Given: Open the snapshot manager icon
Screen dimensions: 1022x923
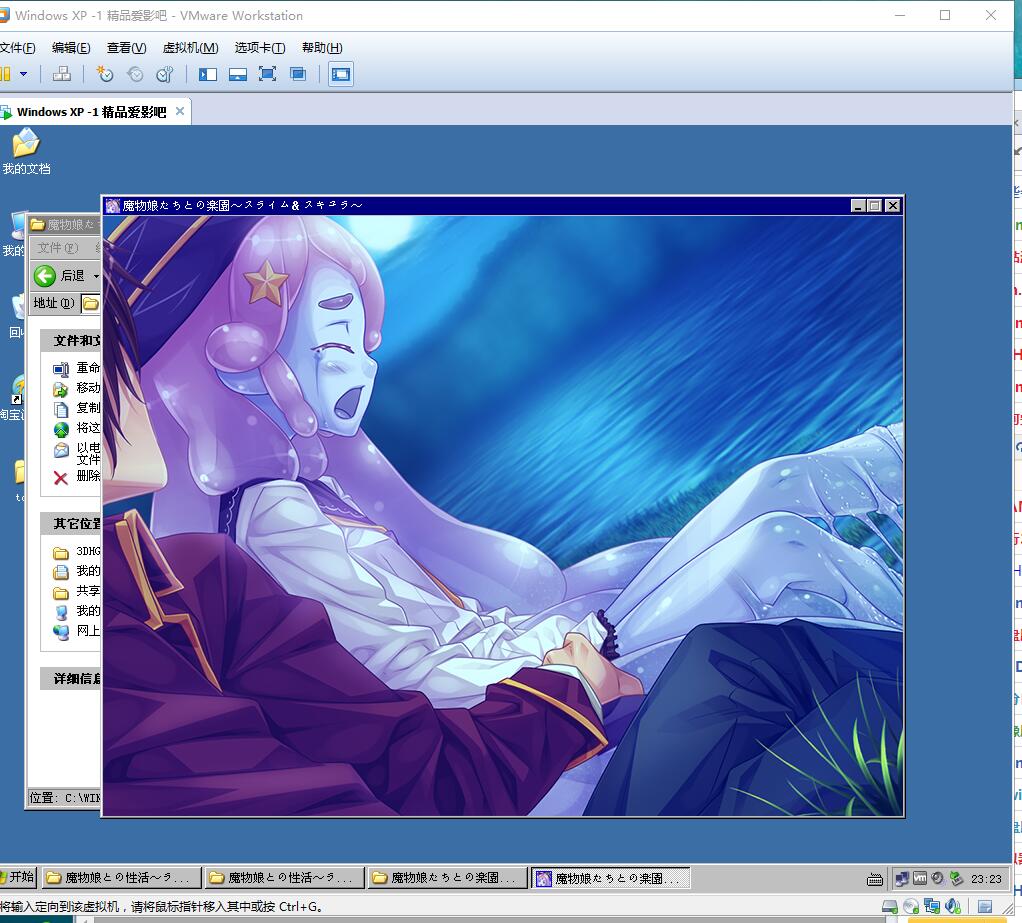Looking at the screenshot, I should (165, 74).
